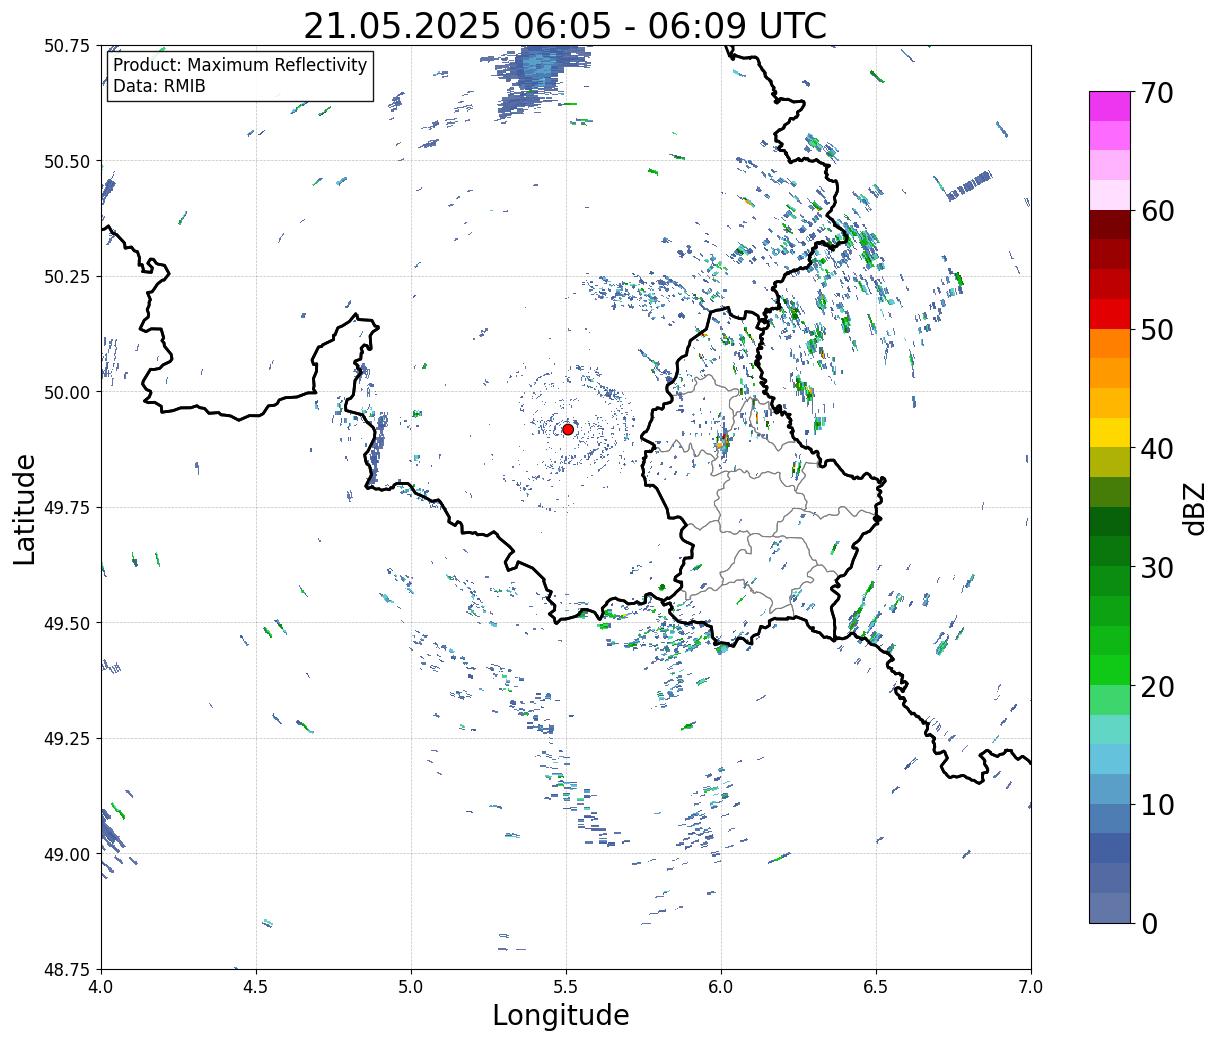The height and width of the screenshot is (1040, 1219).
Task: Click the latitude tick label 50.50
Action: click(67, 161)
